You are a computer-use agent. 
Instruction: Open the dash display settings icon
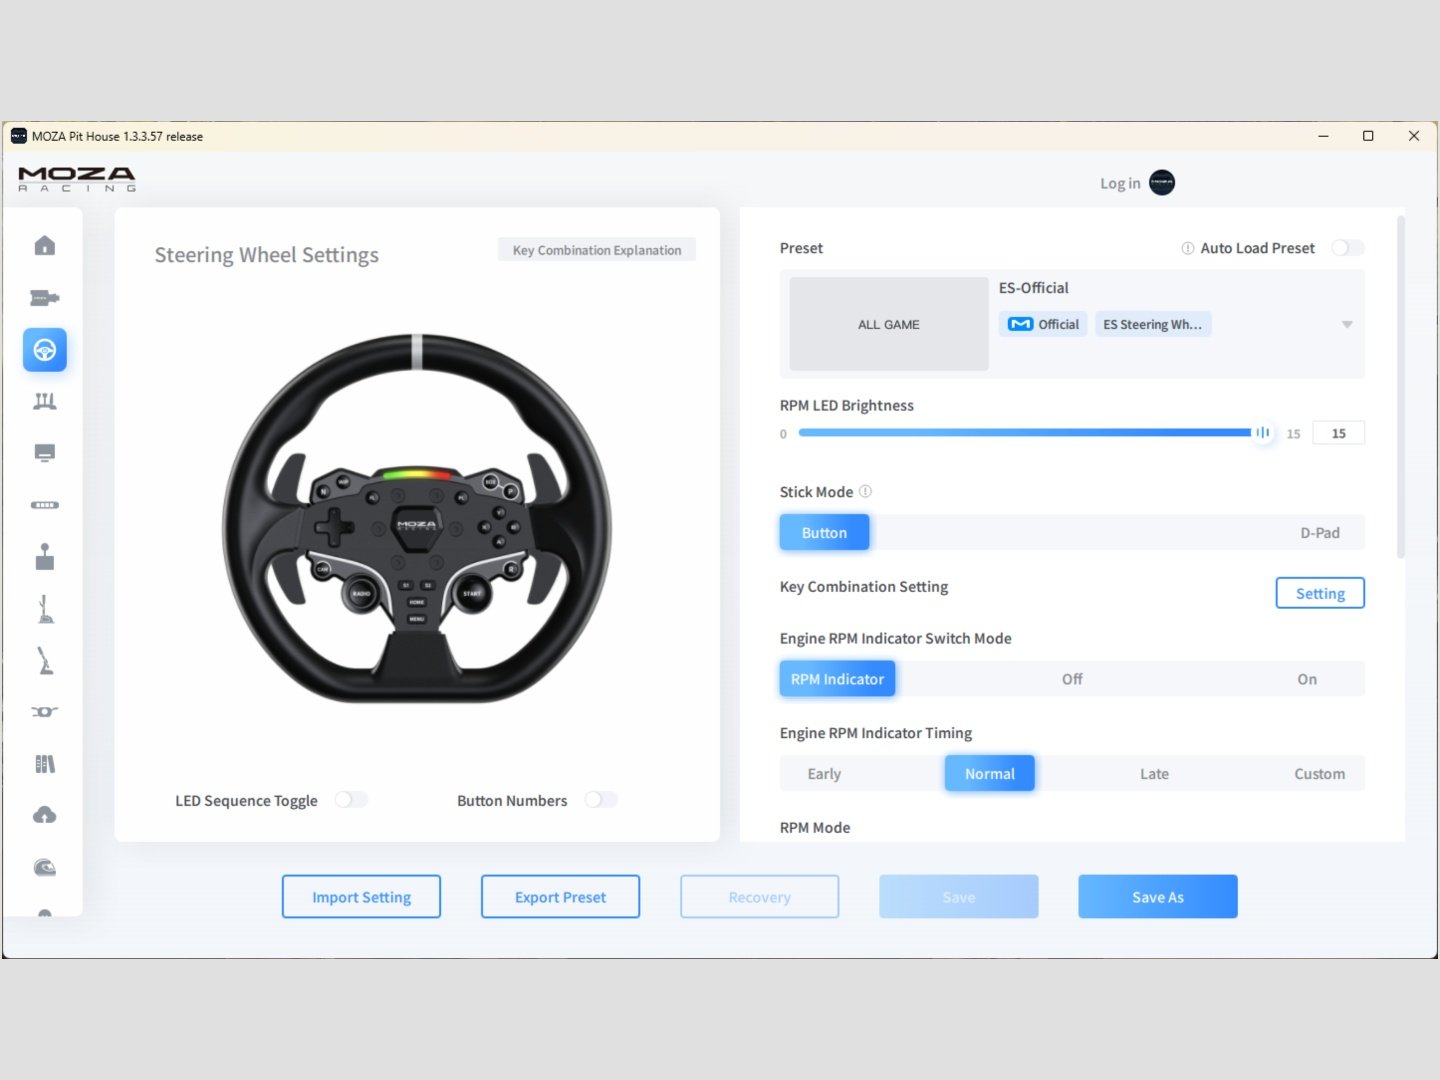45,453
